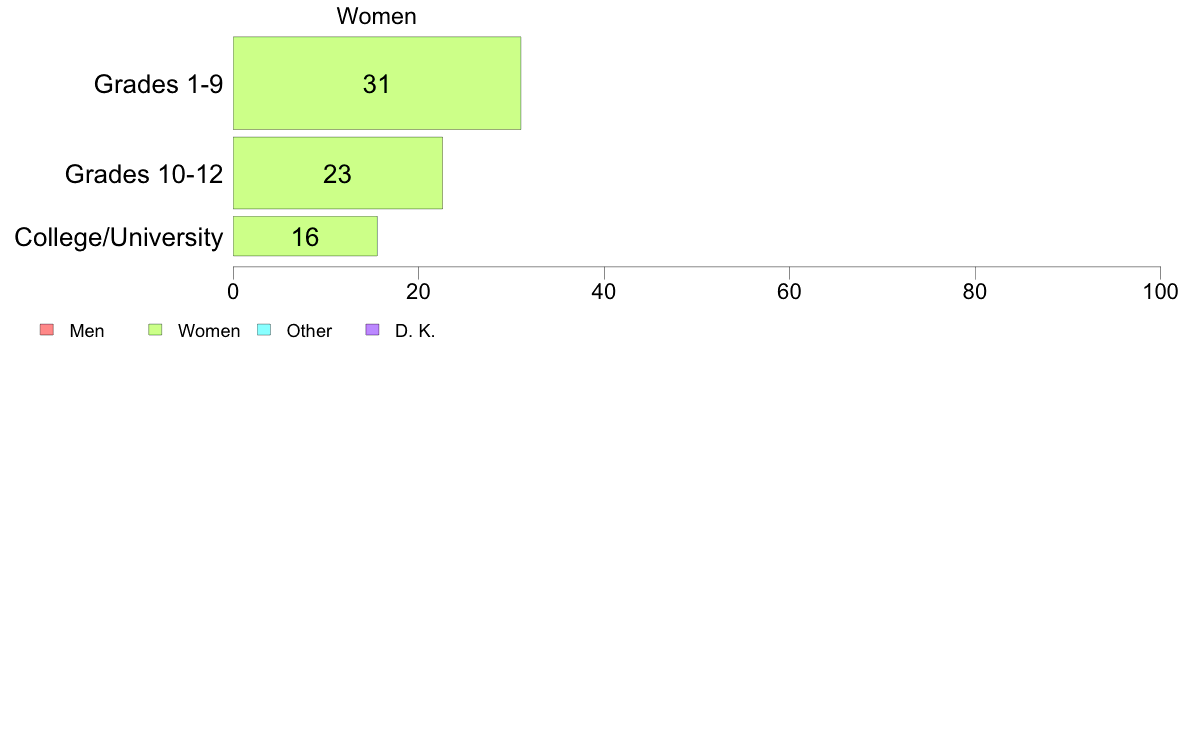Viewport: 1188px width, 736px height.
Task: Click the Women legend label text
Action: point(209,331)
